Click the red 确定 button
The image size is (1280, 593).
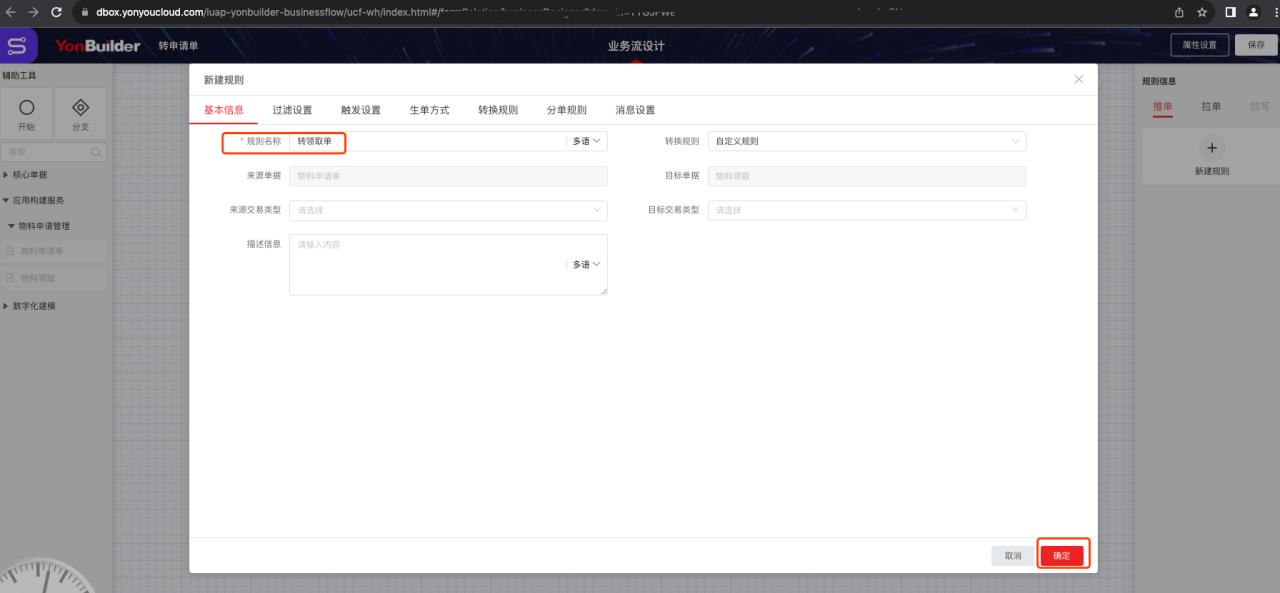1062,556
